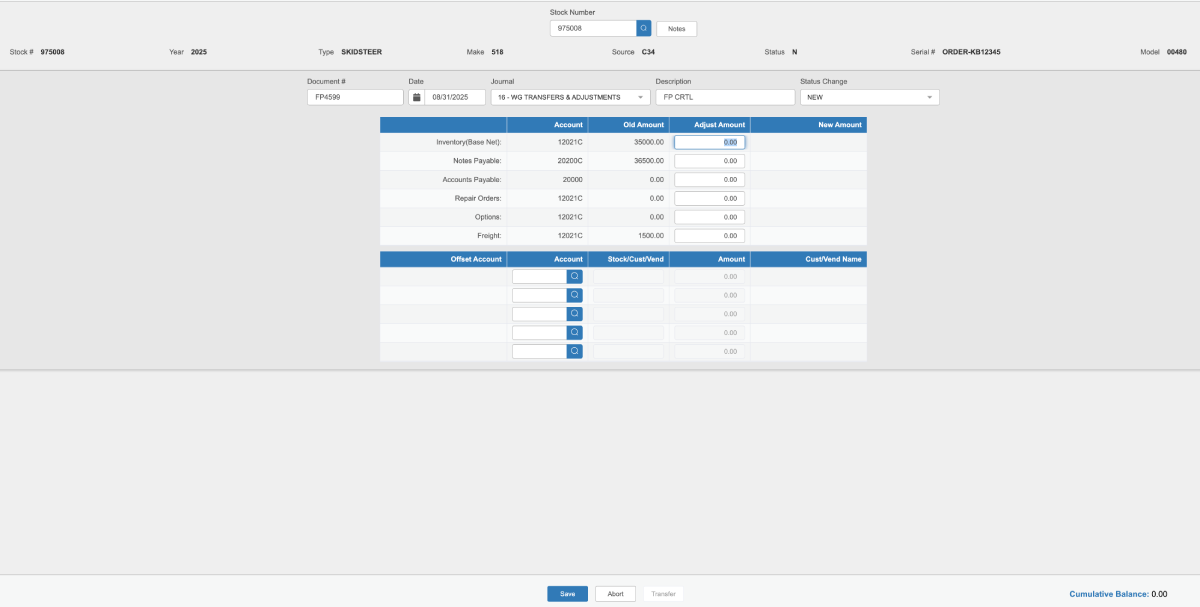This screenshot has height=607, width=1200.
Task: Click first Offset Account search icon
Action: pyautogui.click(x=575, y=276)
